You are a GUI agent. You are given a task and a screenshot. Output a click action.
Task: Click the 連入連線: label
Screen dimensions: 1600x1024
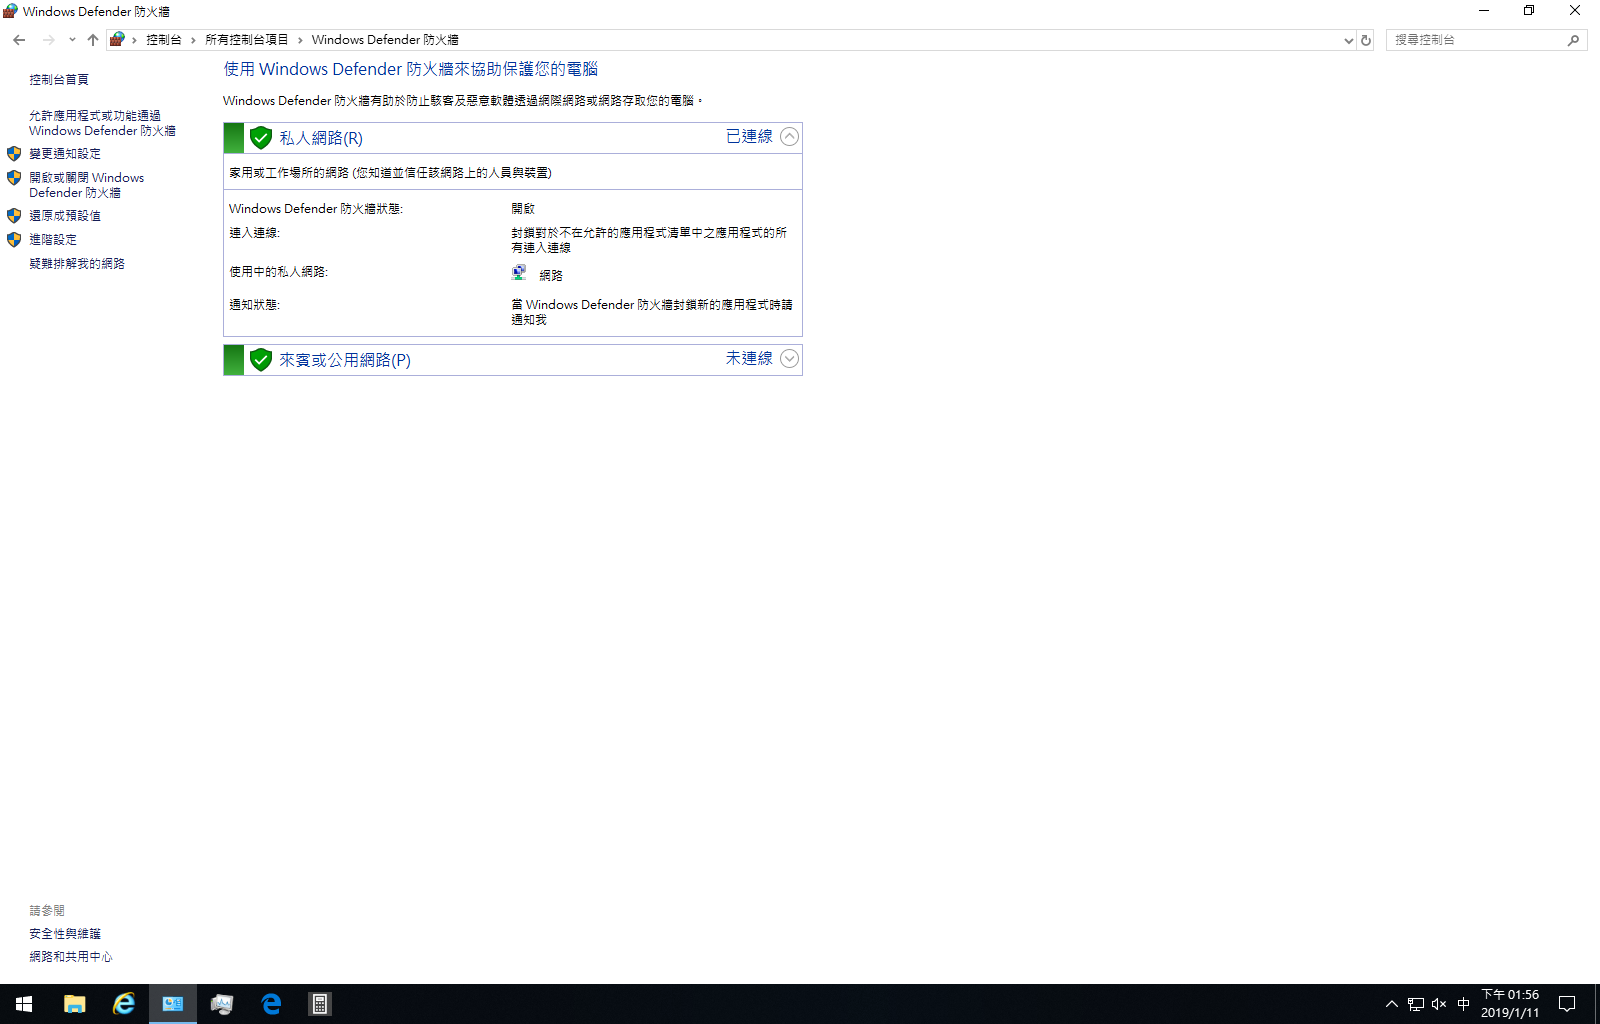point(254,233)
